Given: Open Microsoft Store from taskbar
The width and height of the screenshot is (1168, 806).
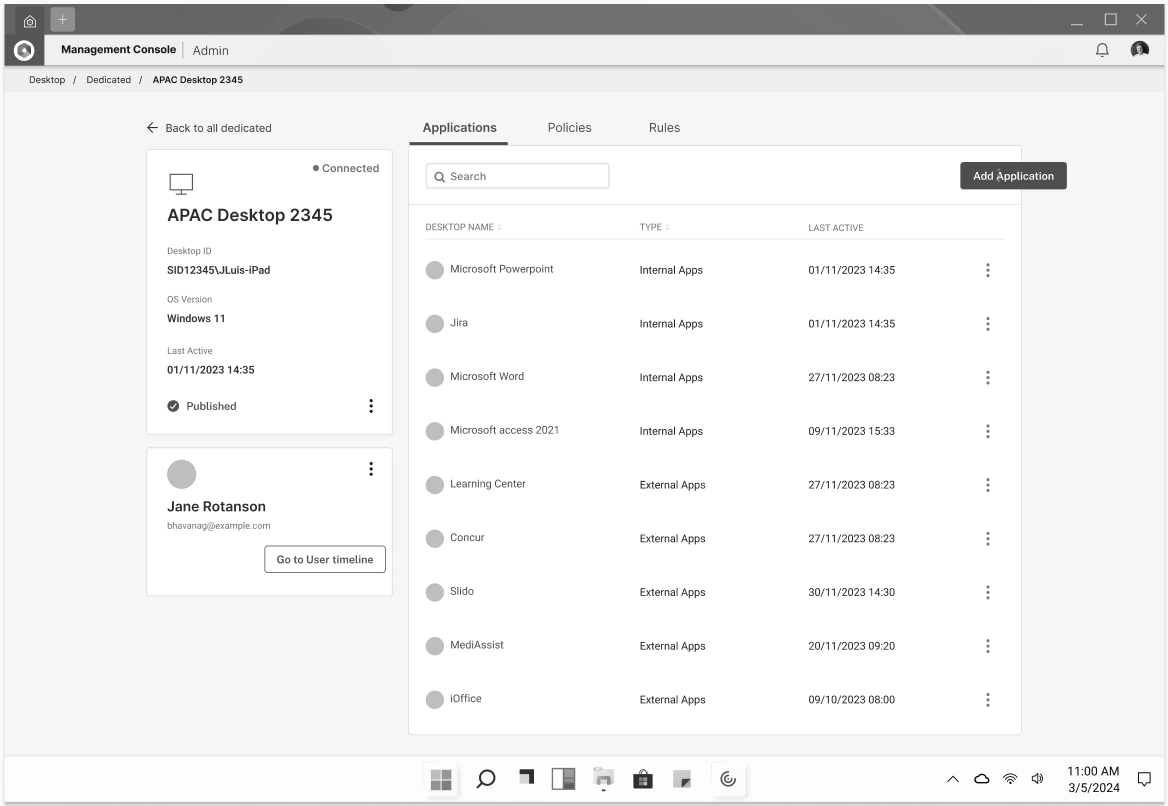Looking at the screenshot, I should tap(643, 779).
